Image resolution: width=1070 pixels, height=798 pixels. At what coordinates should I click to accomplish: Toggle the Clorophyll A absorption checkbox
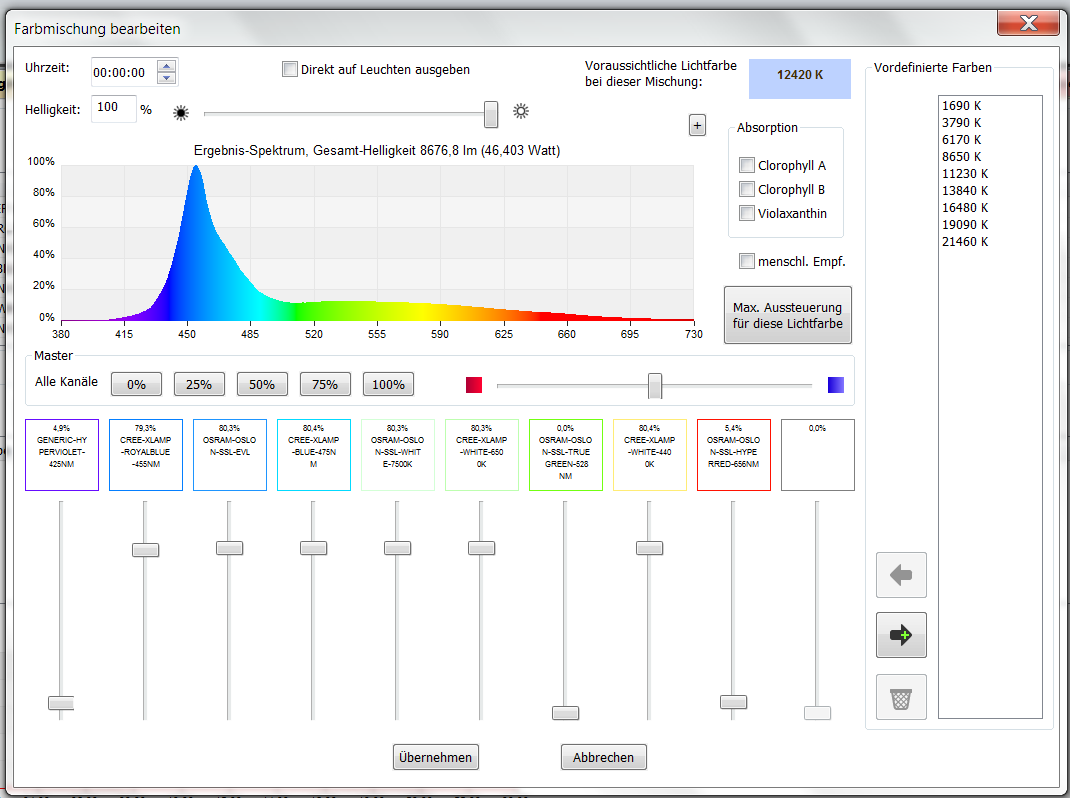point(746,165)
